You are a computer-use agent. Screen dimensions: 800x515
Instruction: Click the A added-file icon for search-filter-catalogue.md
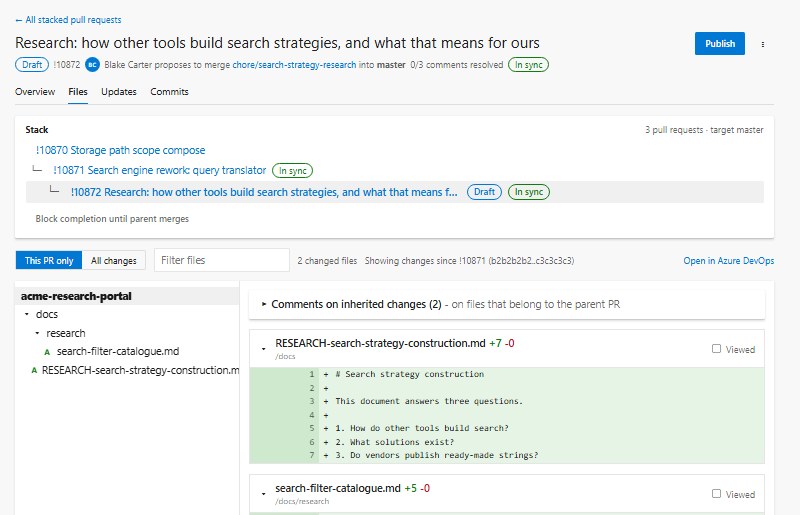[47, 352]
